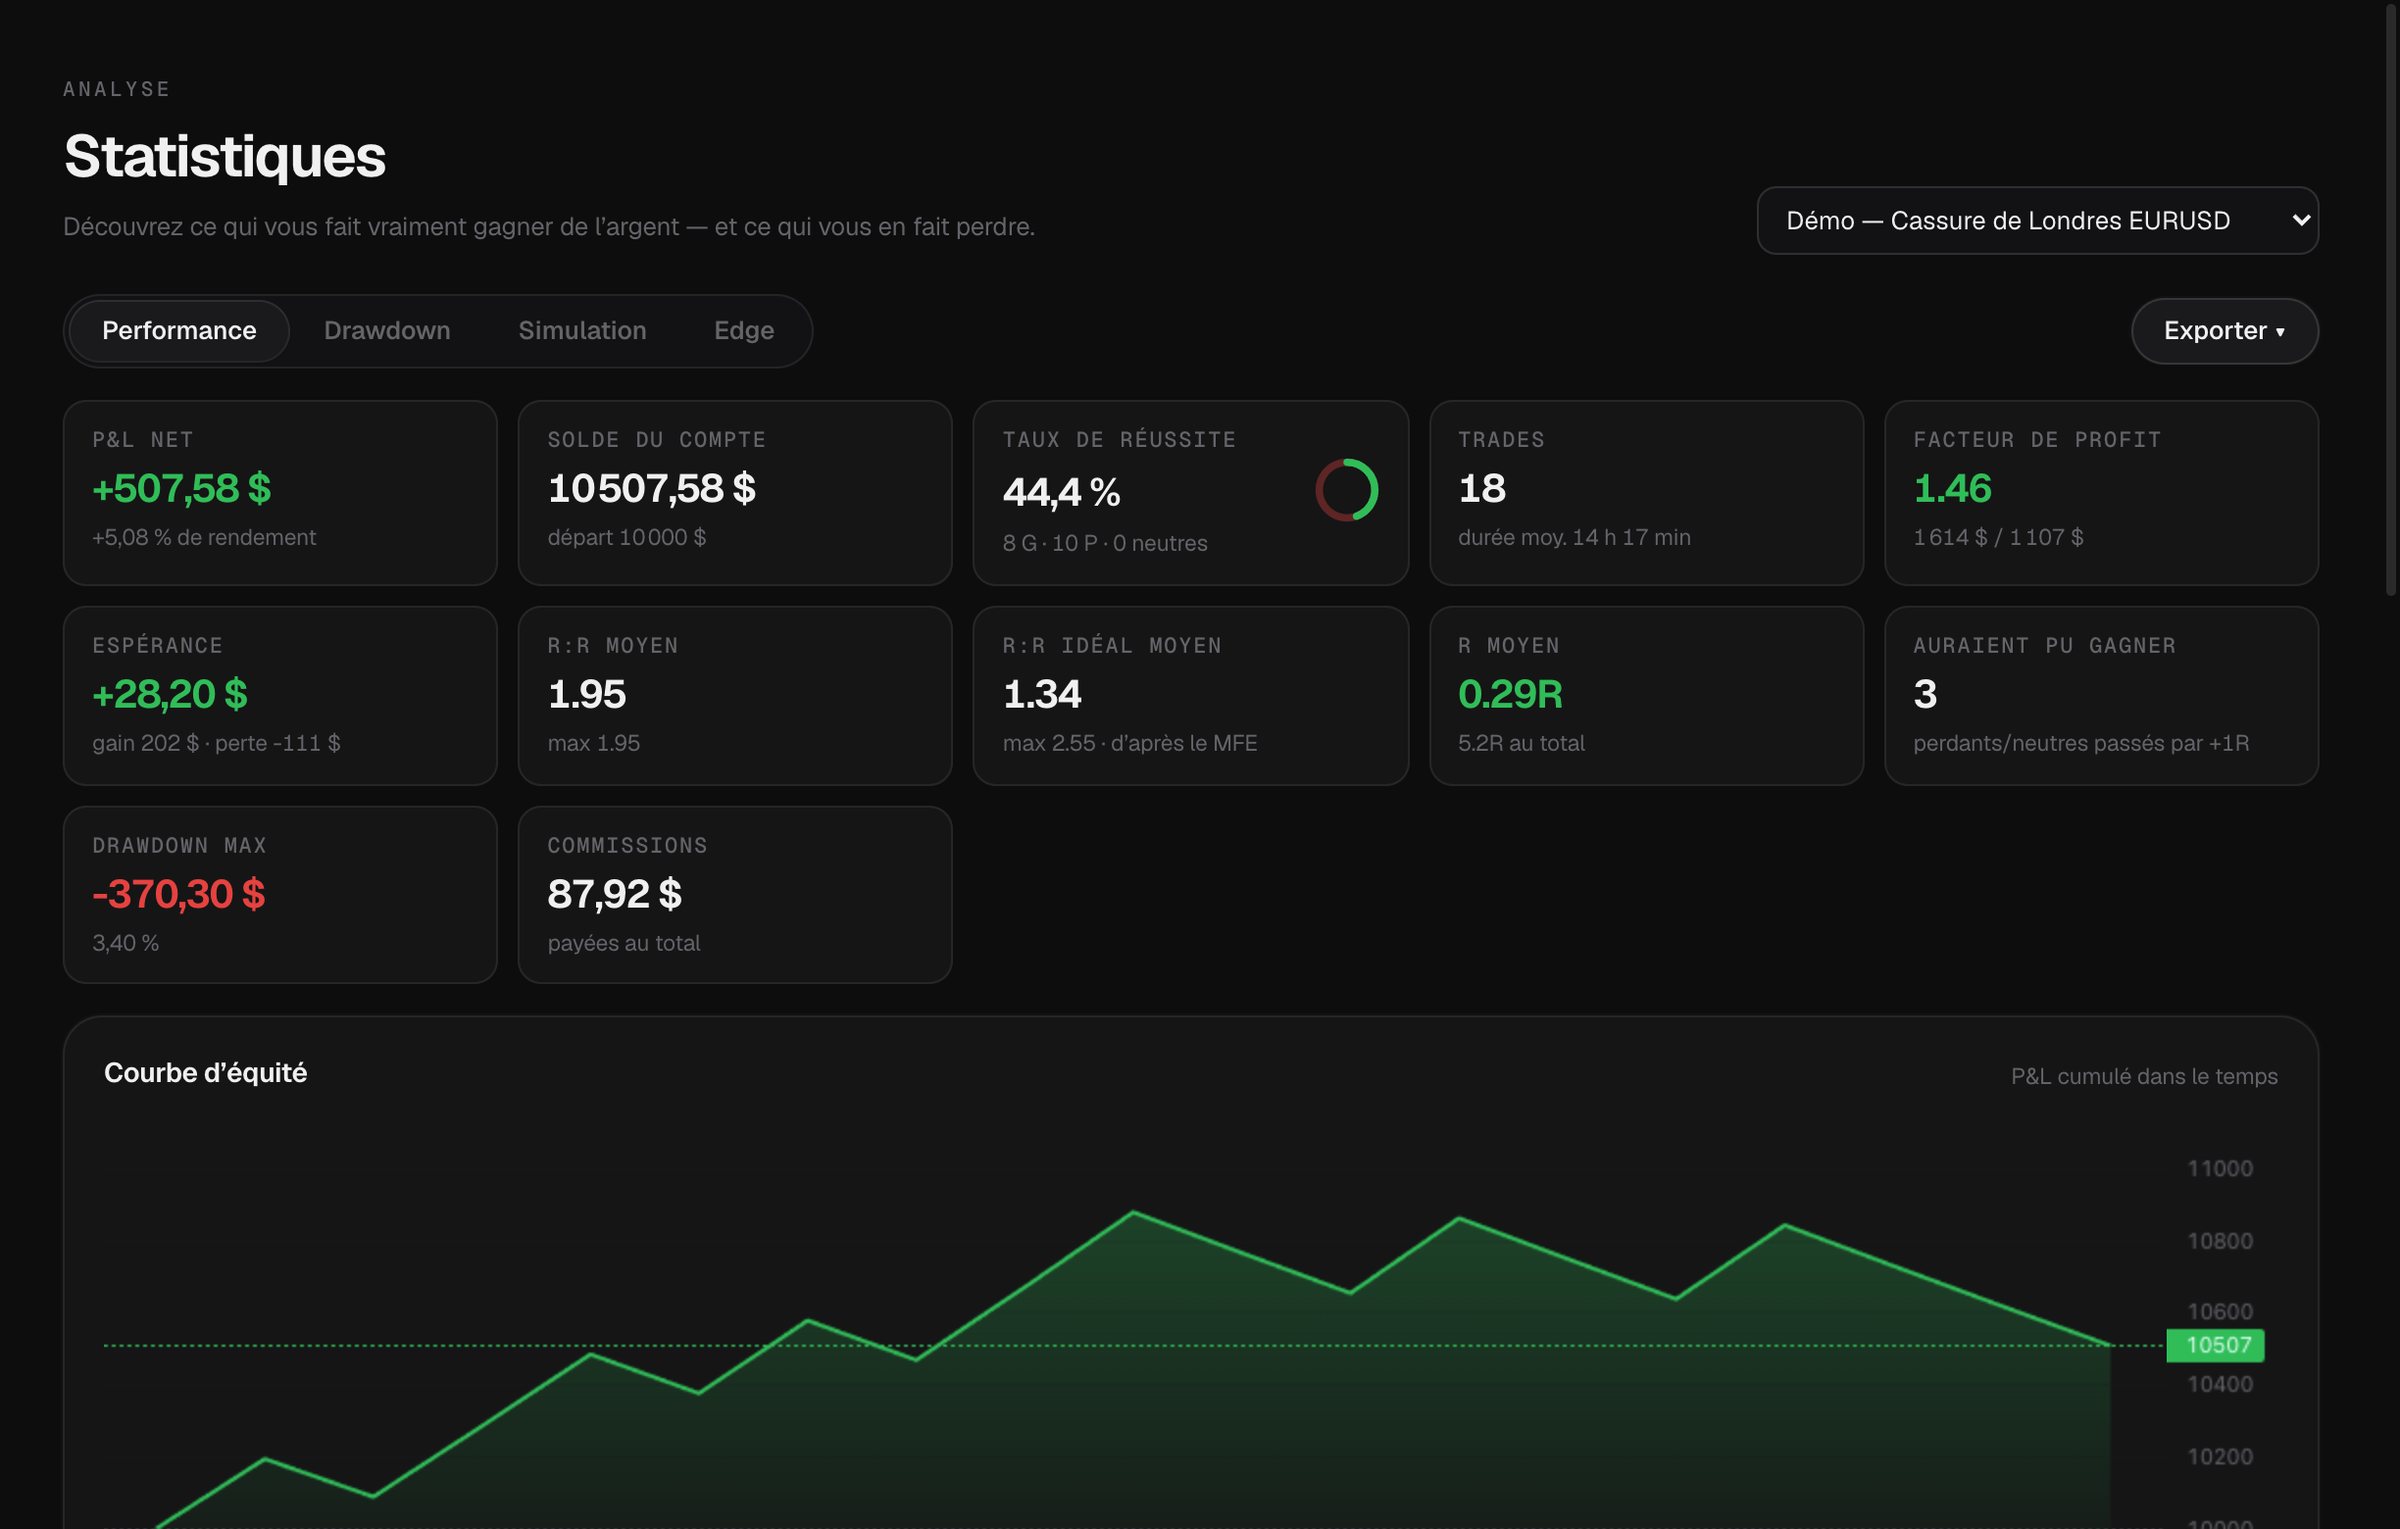Go to the Edge tab
The image size is (2400, 1529).
(x=744, y=331)
